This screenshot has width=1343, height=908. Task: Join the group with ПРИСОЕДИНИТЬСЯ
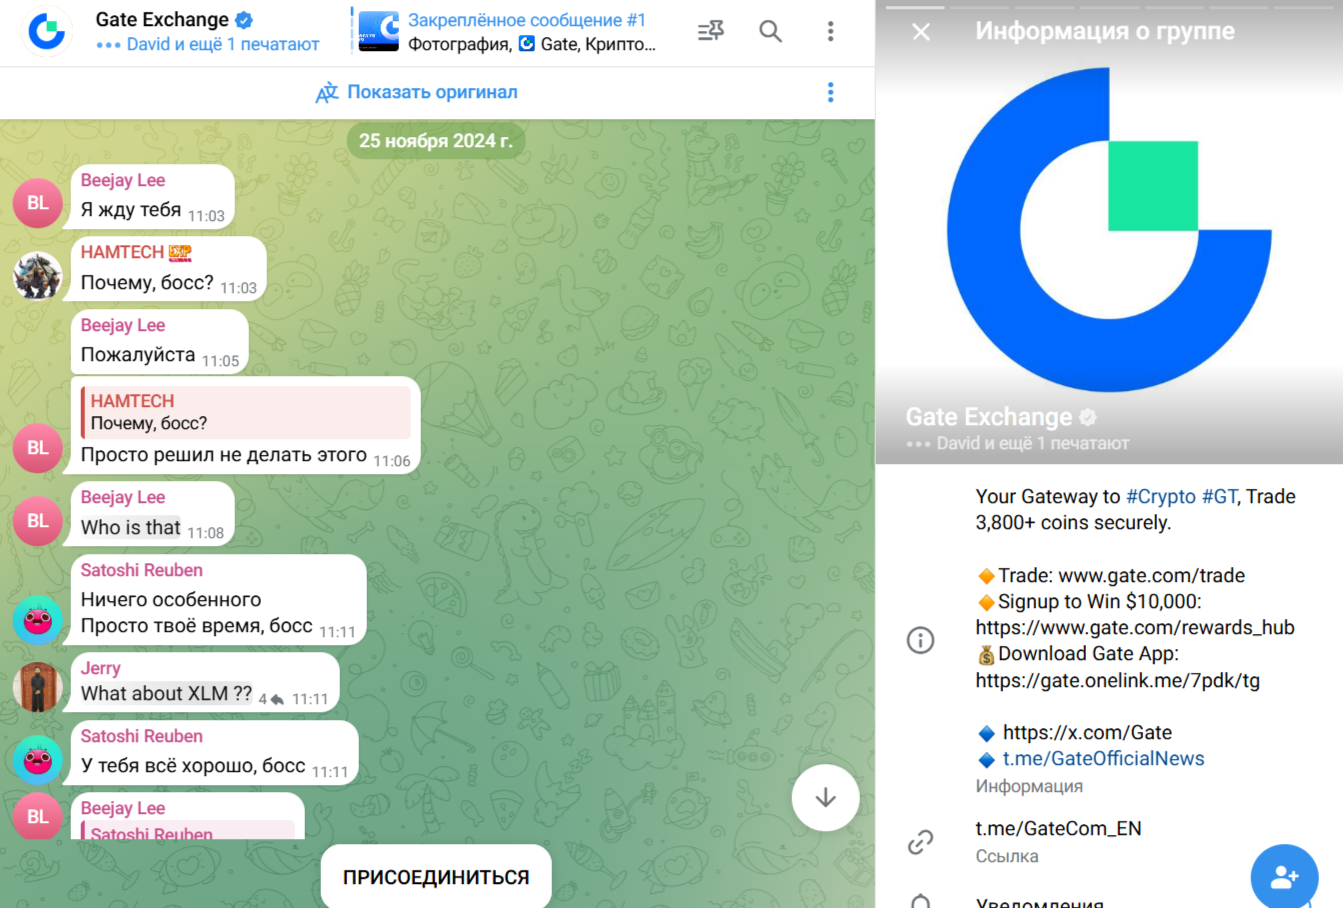[436, 877]
